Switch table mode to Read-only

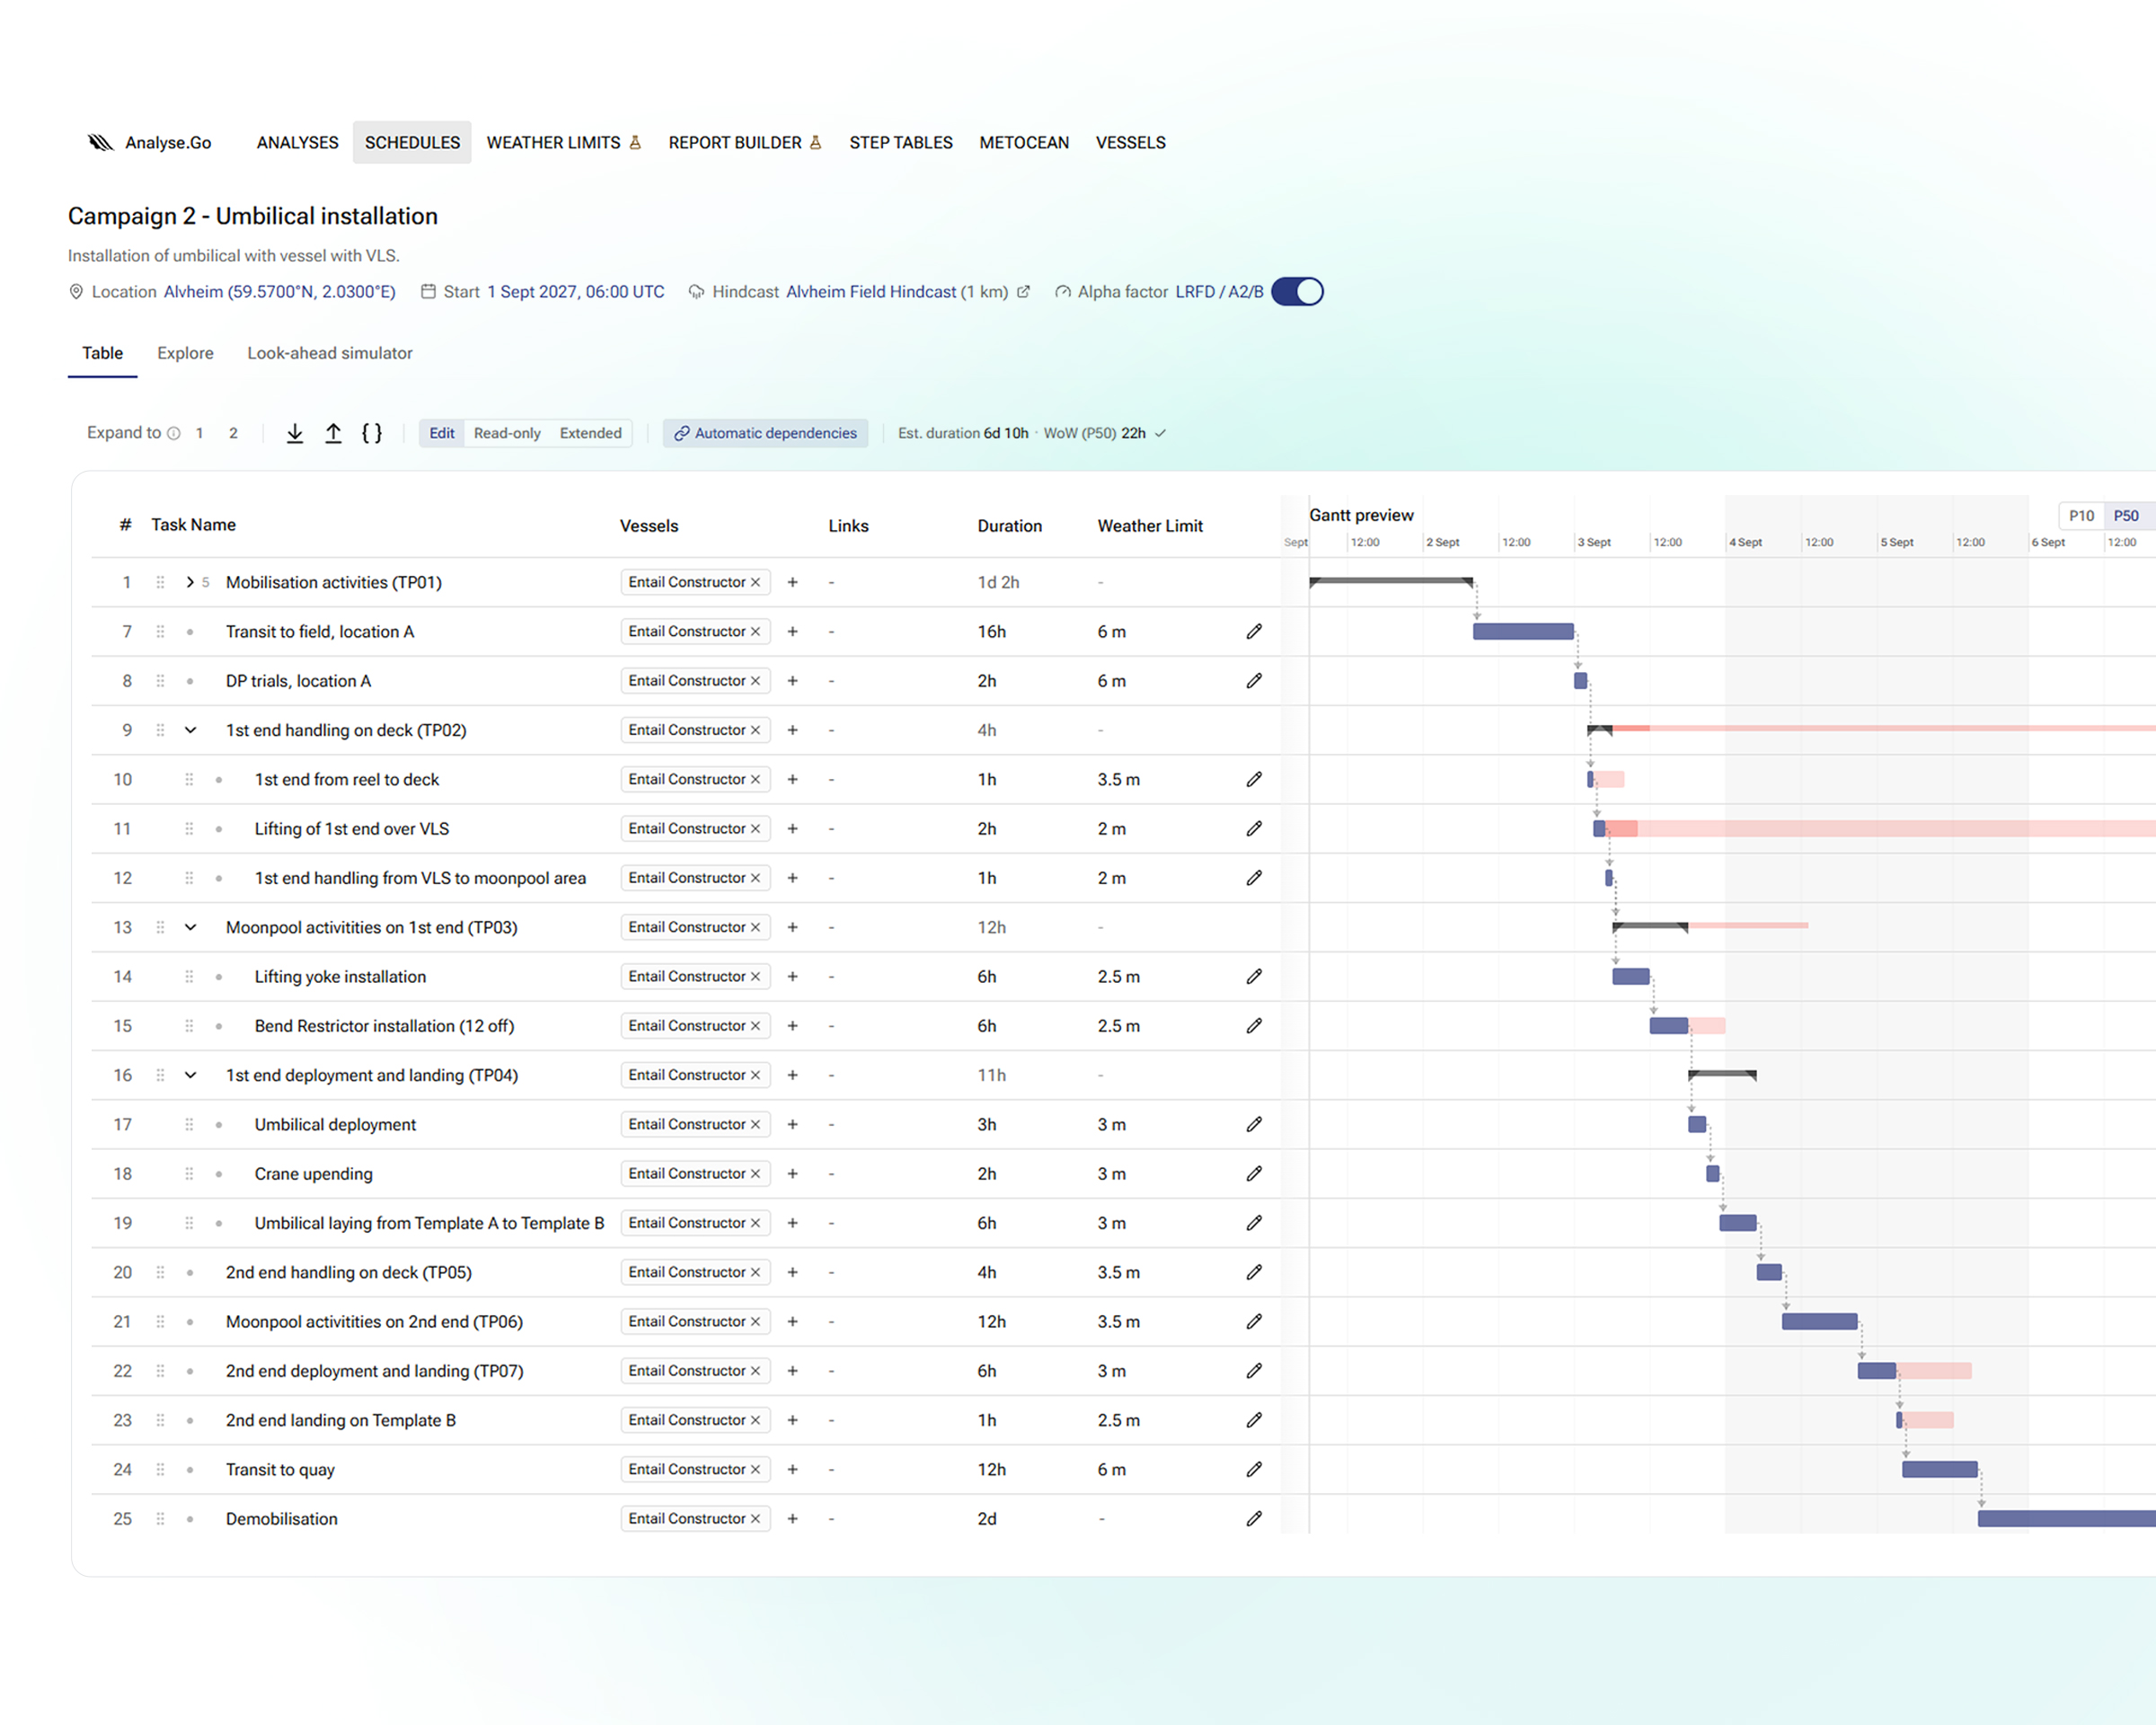507,433
